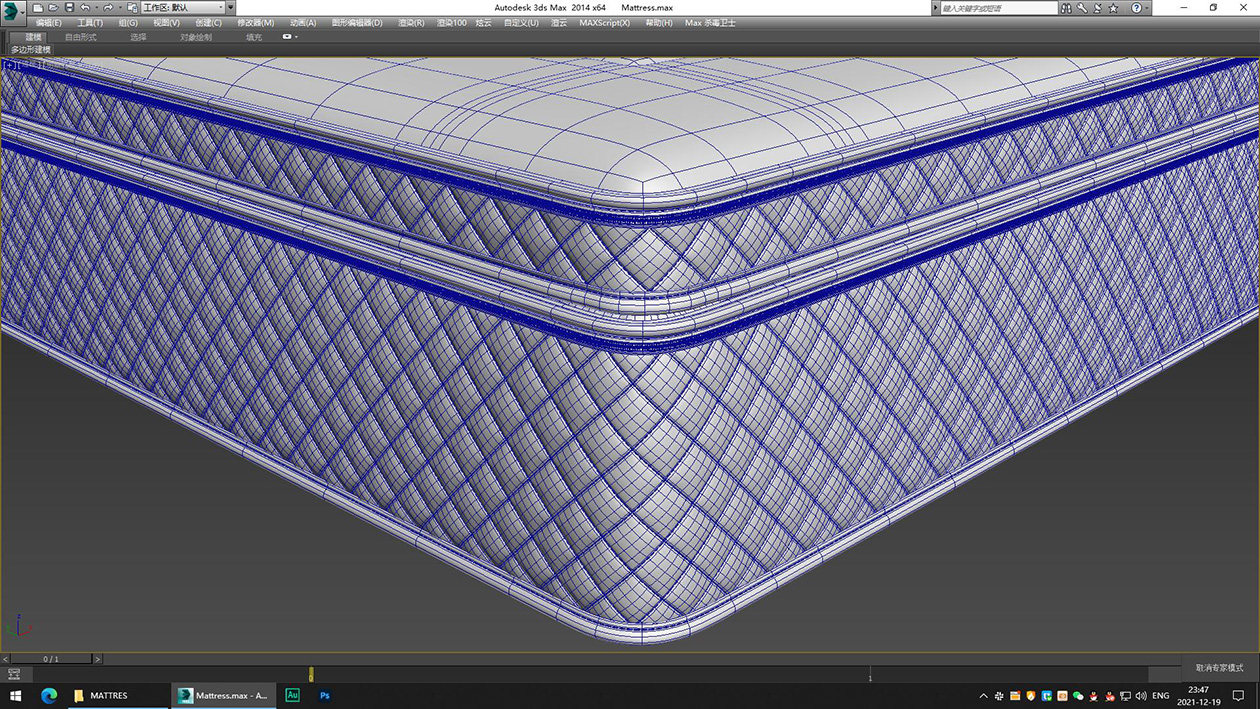Switch to the 选择 ribbon tab
Viewport: 1260px width, 709px height.
(x=138, y=37)
